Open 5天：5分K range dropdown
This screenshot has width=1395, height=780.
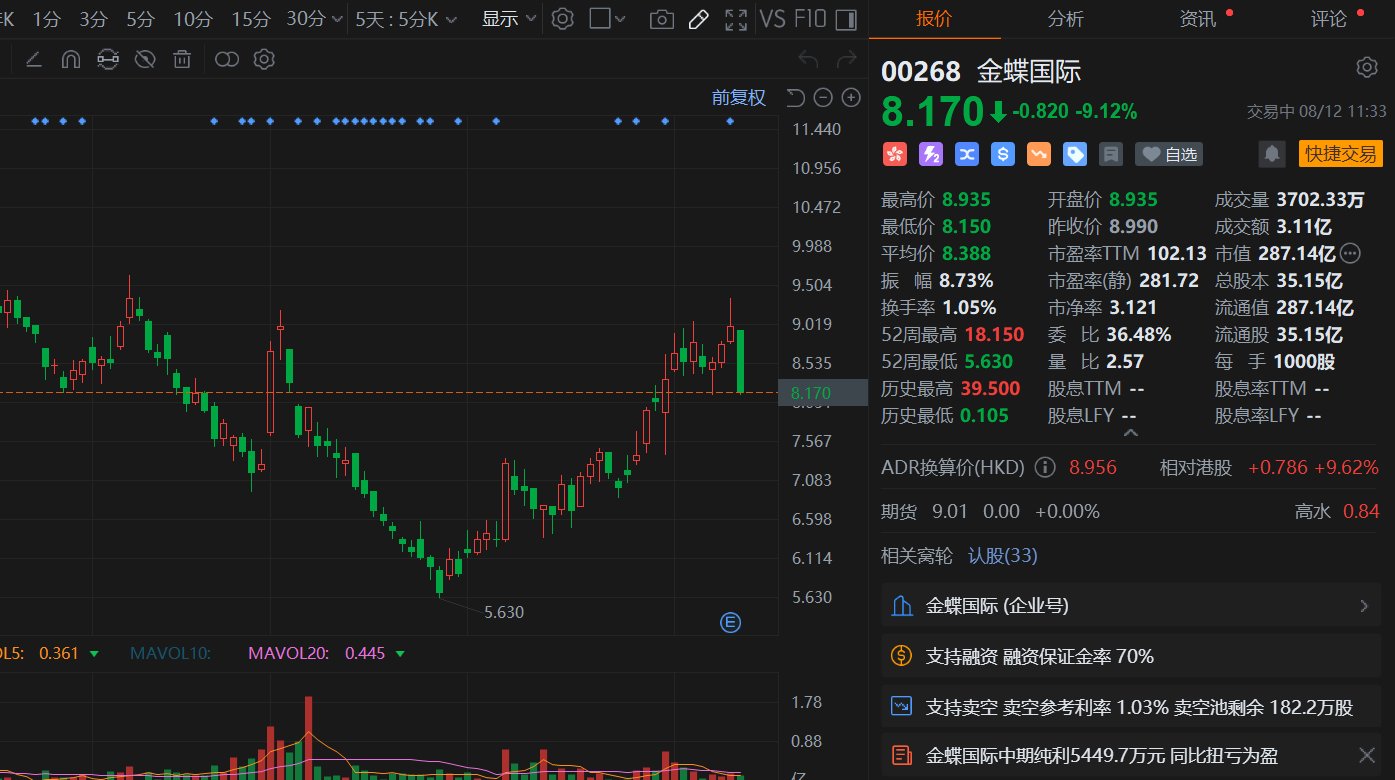coord(407,19)
